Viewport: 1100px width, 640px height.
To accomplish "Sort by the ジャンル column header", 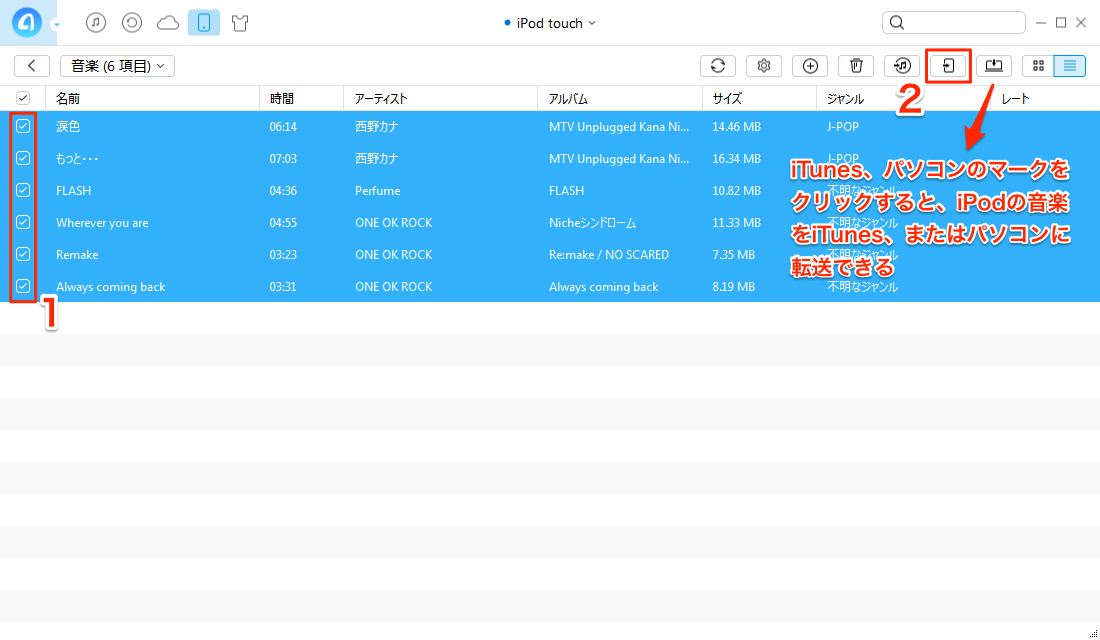I will pyautogui.click(x=845, y=99).
